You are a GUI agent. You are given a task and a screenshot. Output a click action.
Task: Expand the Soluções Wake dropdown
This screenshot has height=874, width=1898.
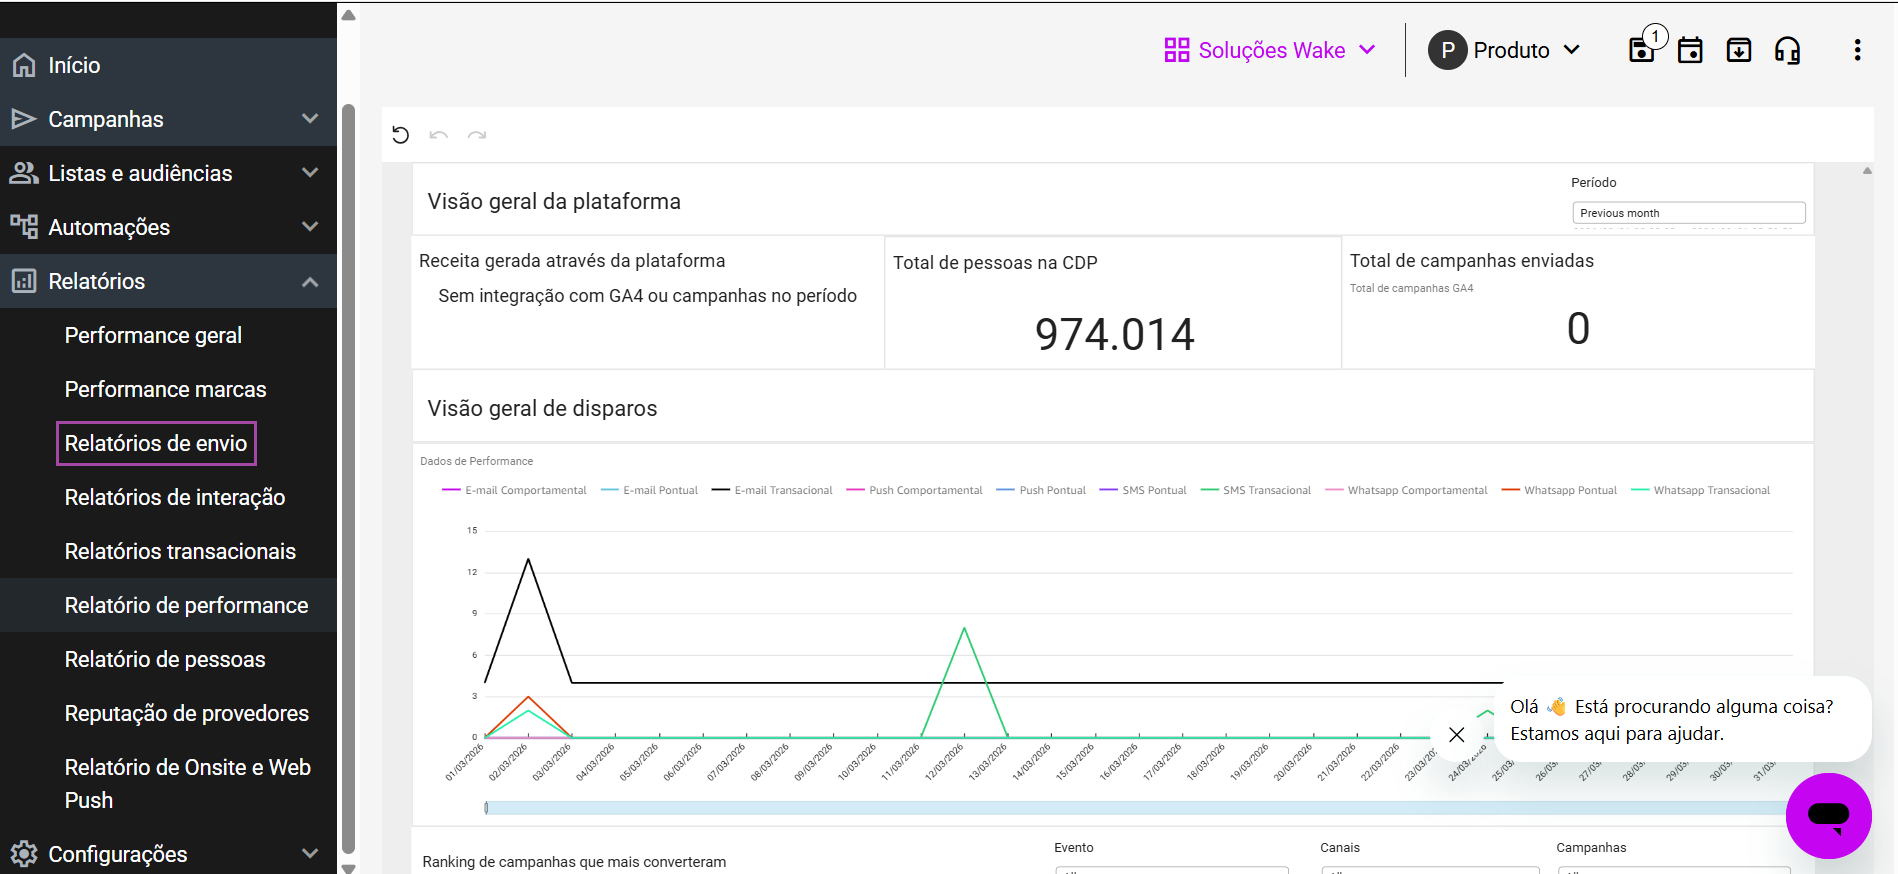point(1270,50)
